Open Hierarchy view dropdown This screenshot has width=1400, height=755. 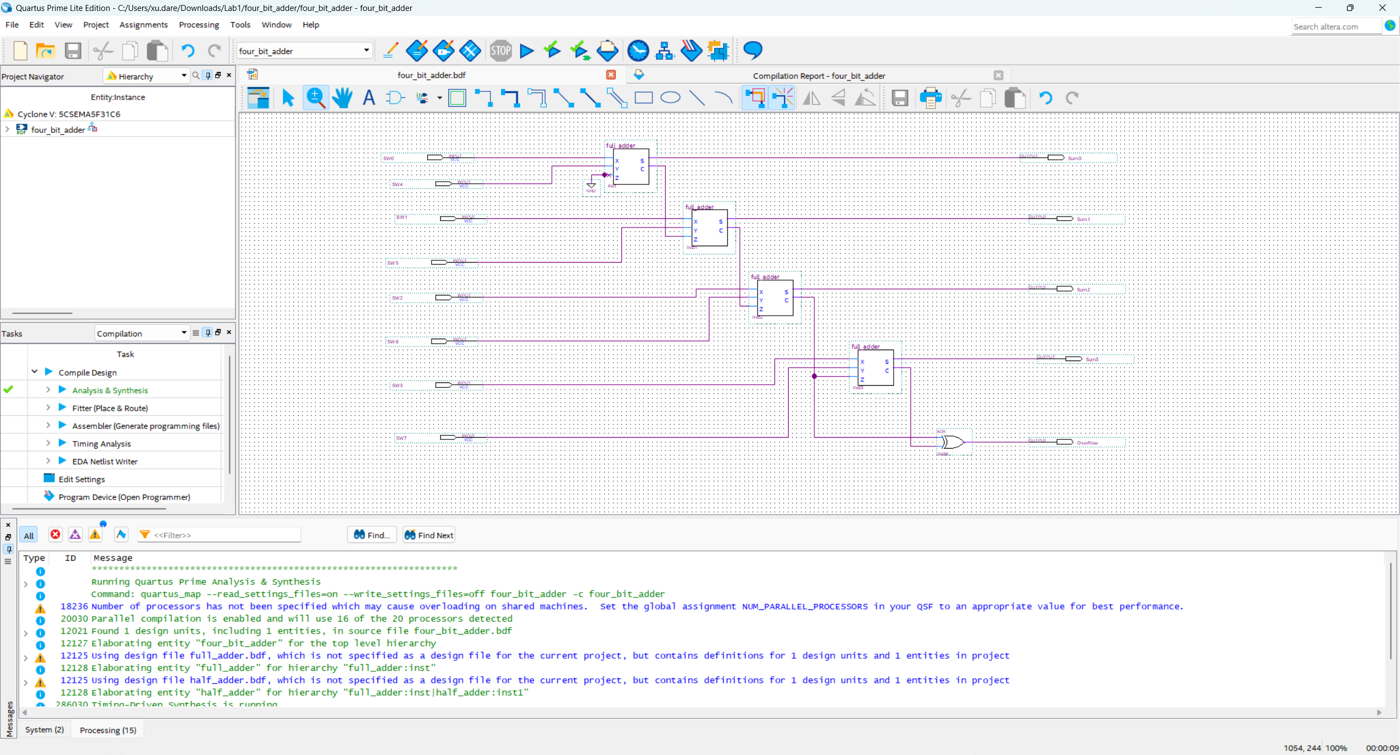(147, 76)
